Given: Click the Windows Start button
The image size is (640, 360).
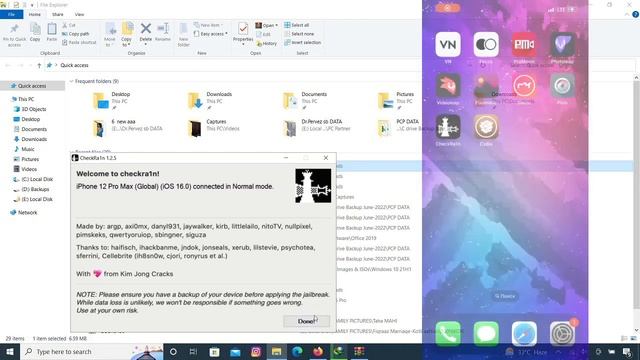Looking at the screenshot, I should [x=10, y=351].
